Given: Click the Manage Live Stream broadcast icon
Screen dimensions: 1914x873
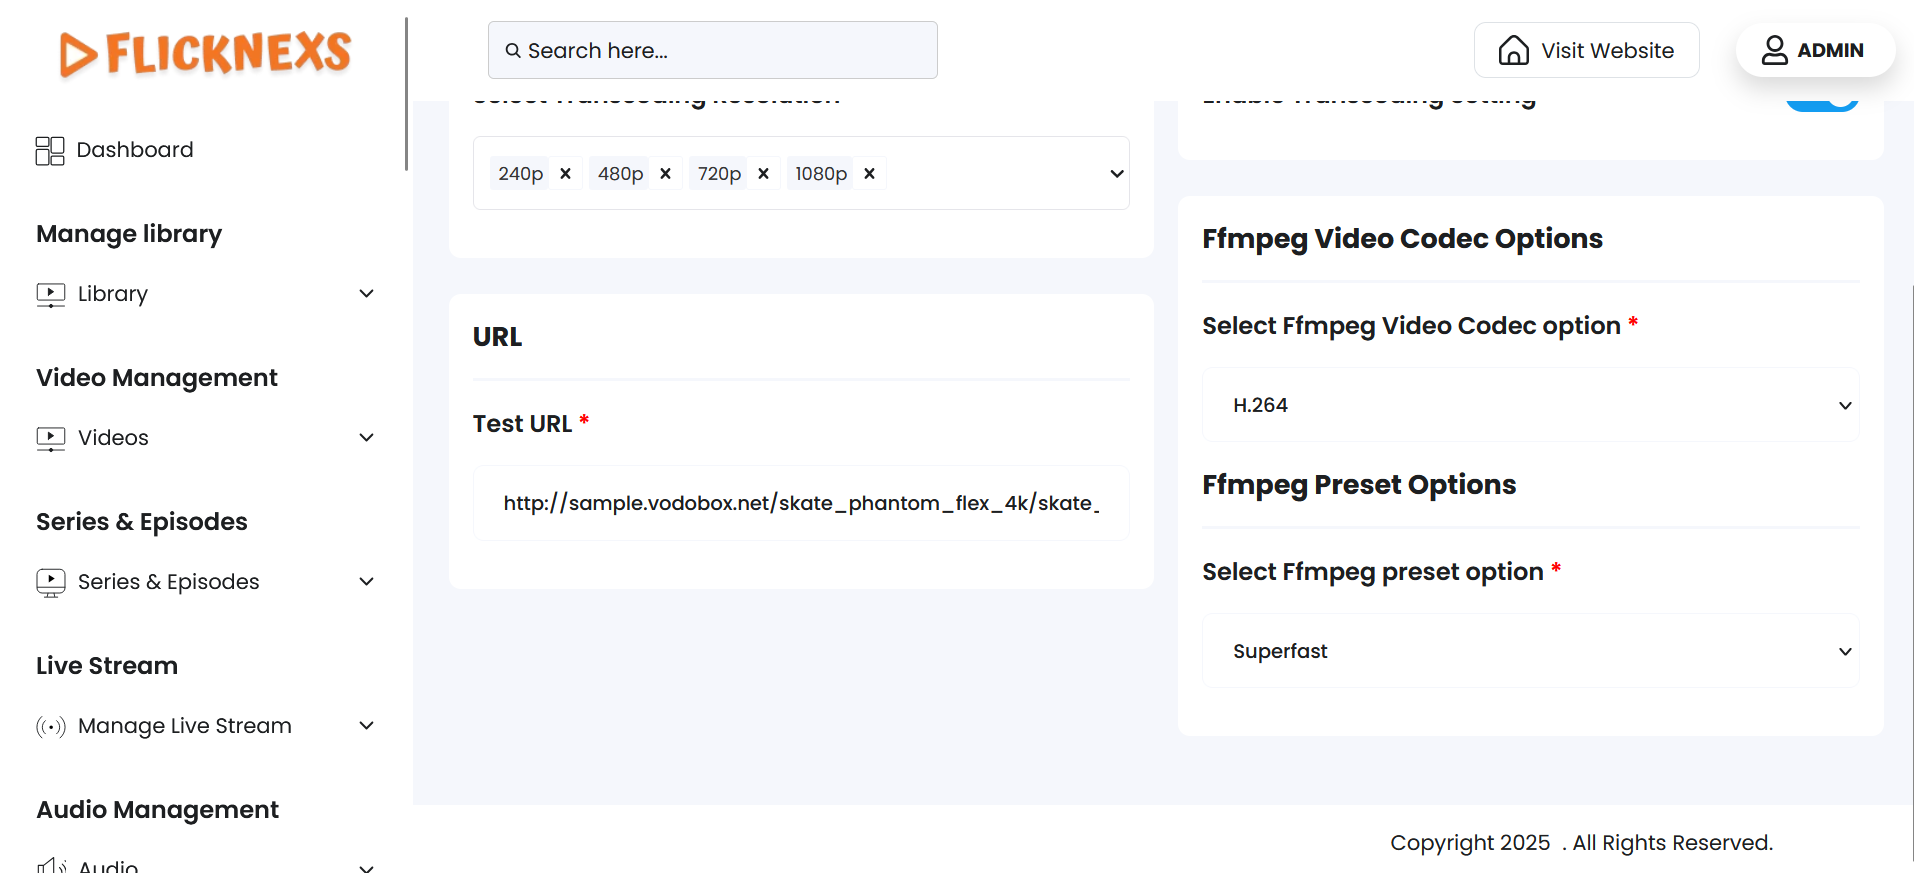Looking at the screenshot, I should point(51,726).
